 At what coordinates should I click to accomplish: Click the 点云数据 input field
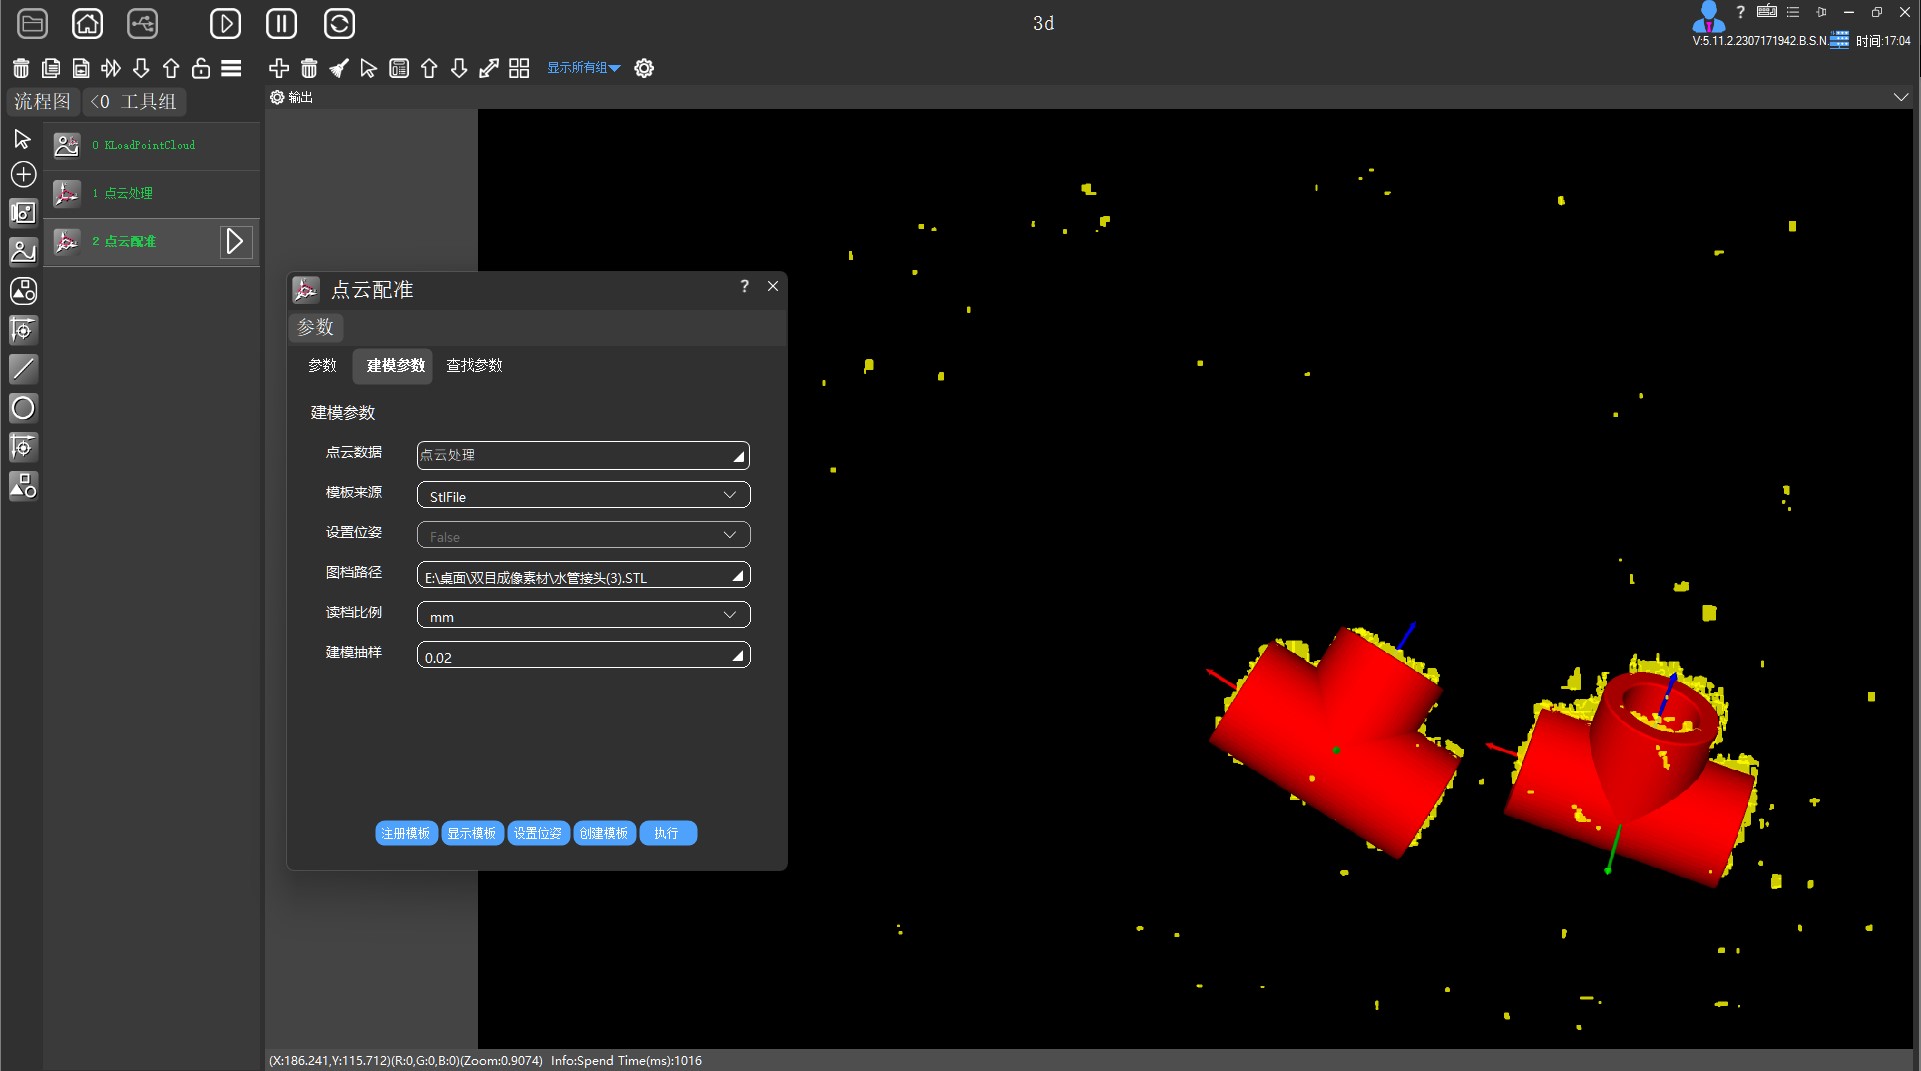[583, 455]
